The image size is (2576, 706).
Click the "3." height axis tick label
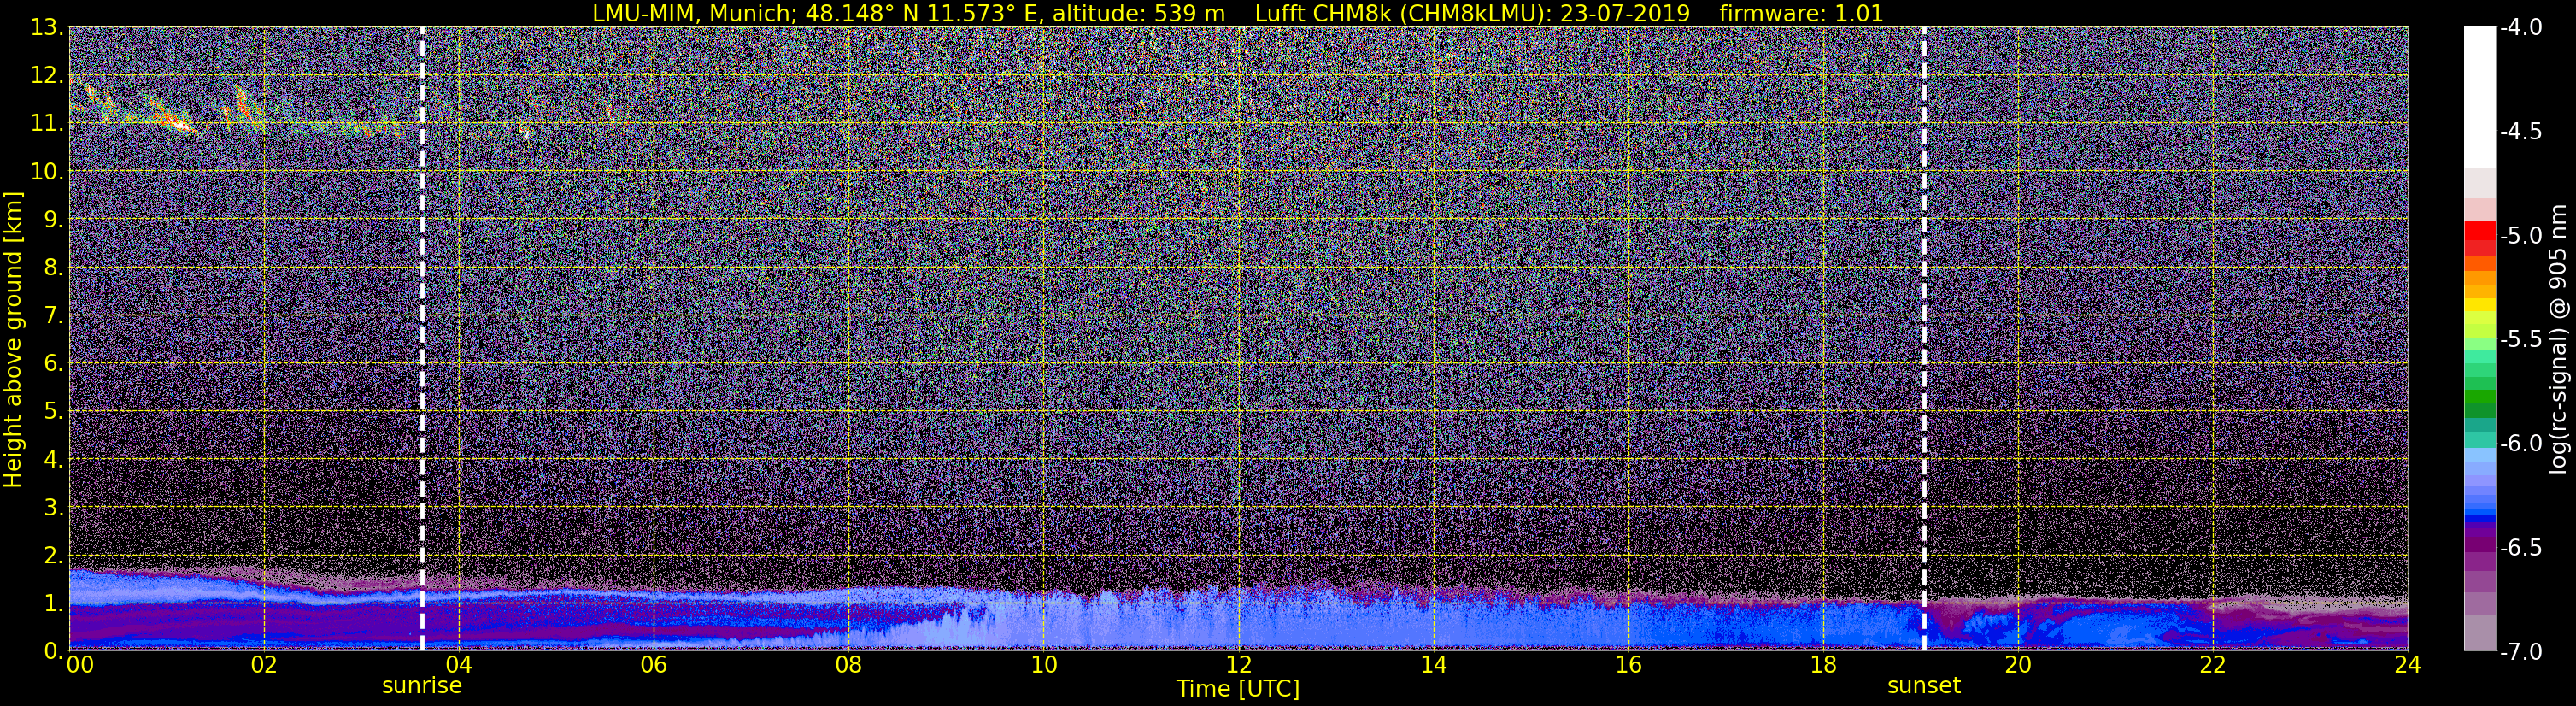pyautogui.click(x=54, y=508)
